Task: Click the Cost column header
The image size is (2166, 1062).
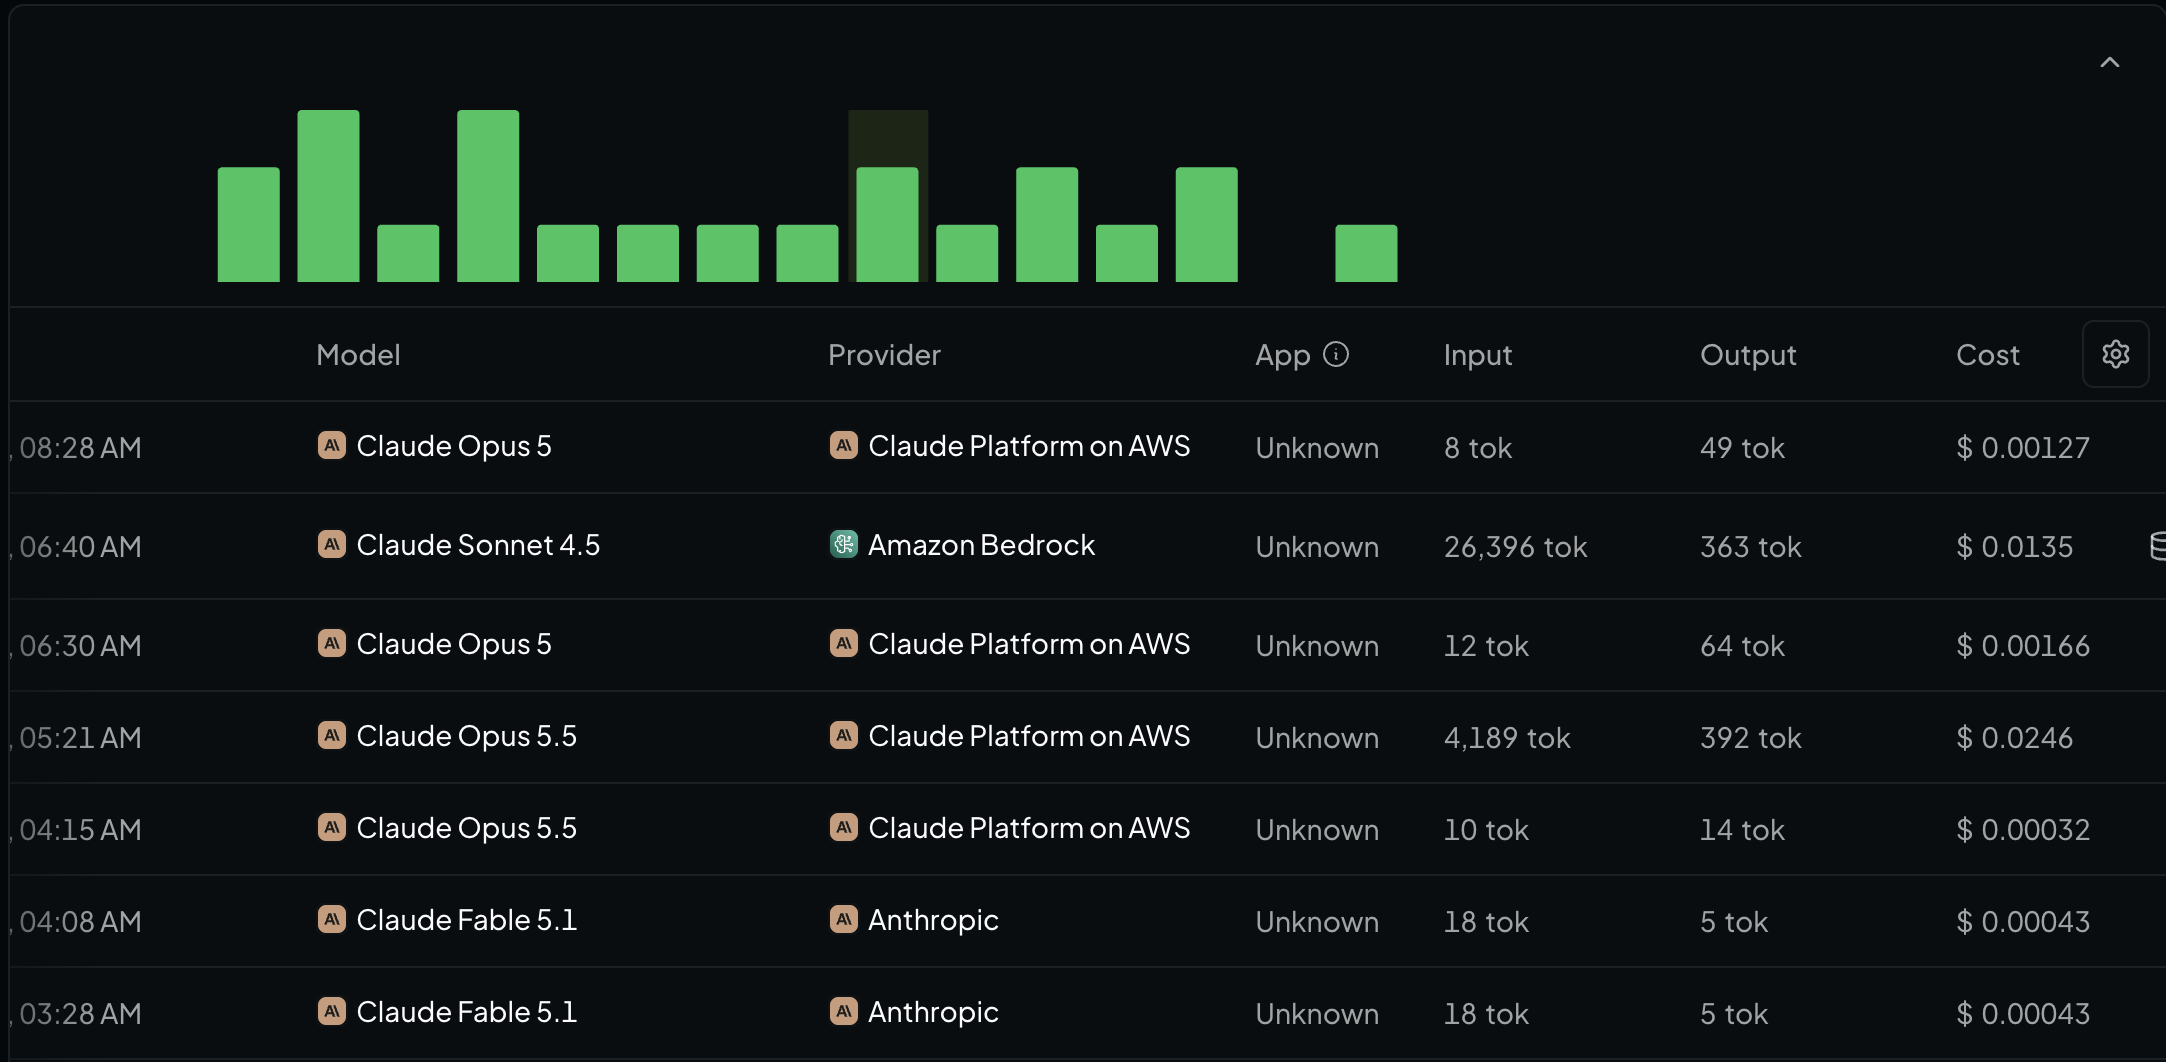Action: tap(1988, 355)
